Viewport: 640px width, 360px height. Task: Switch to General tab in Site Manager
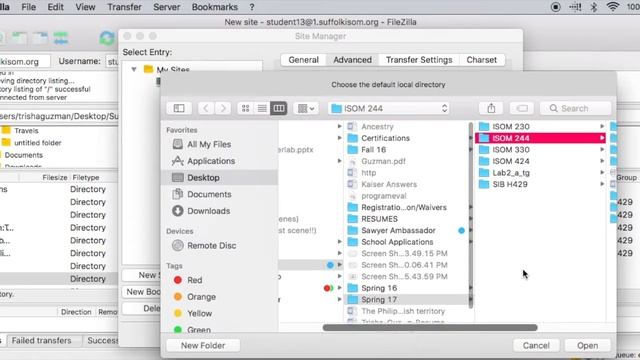point(303,60)
